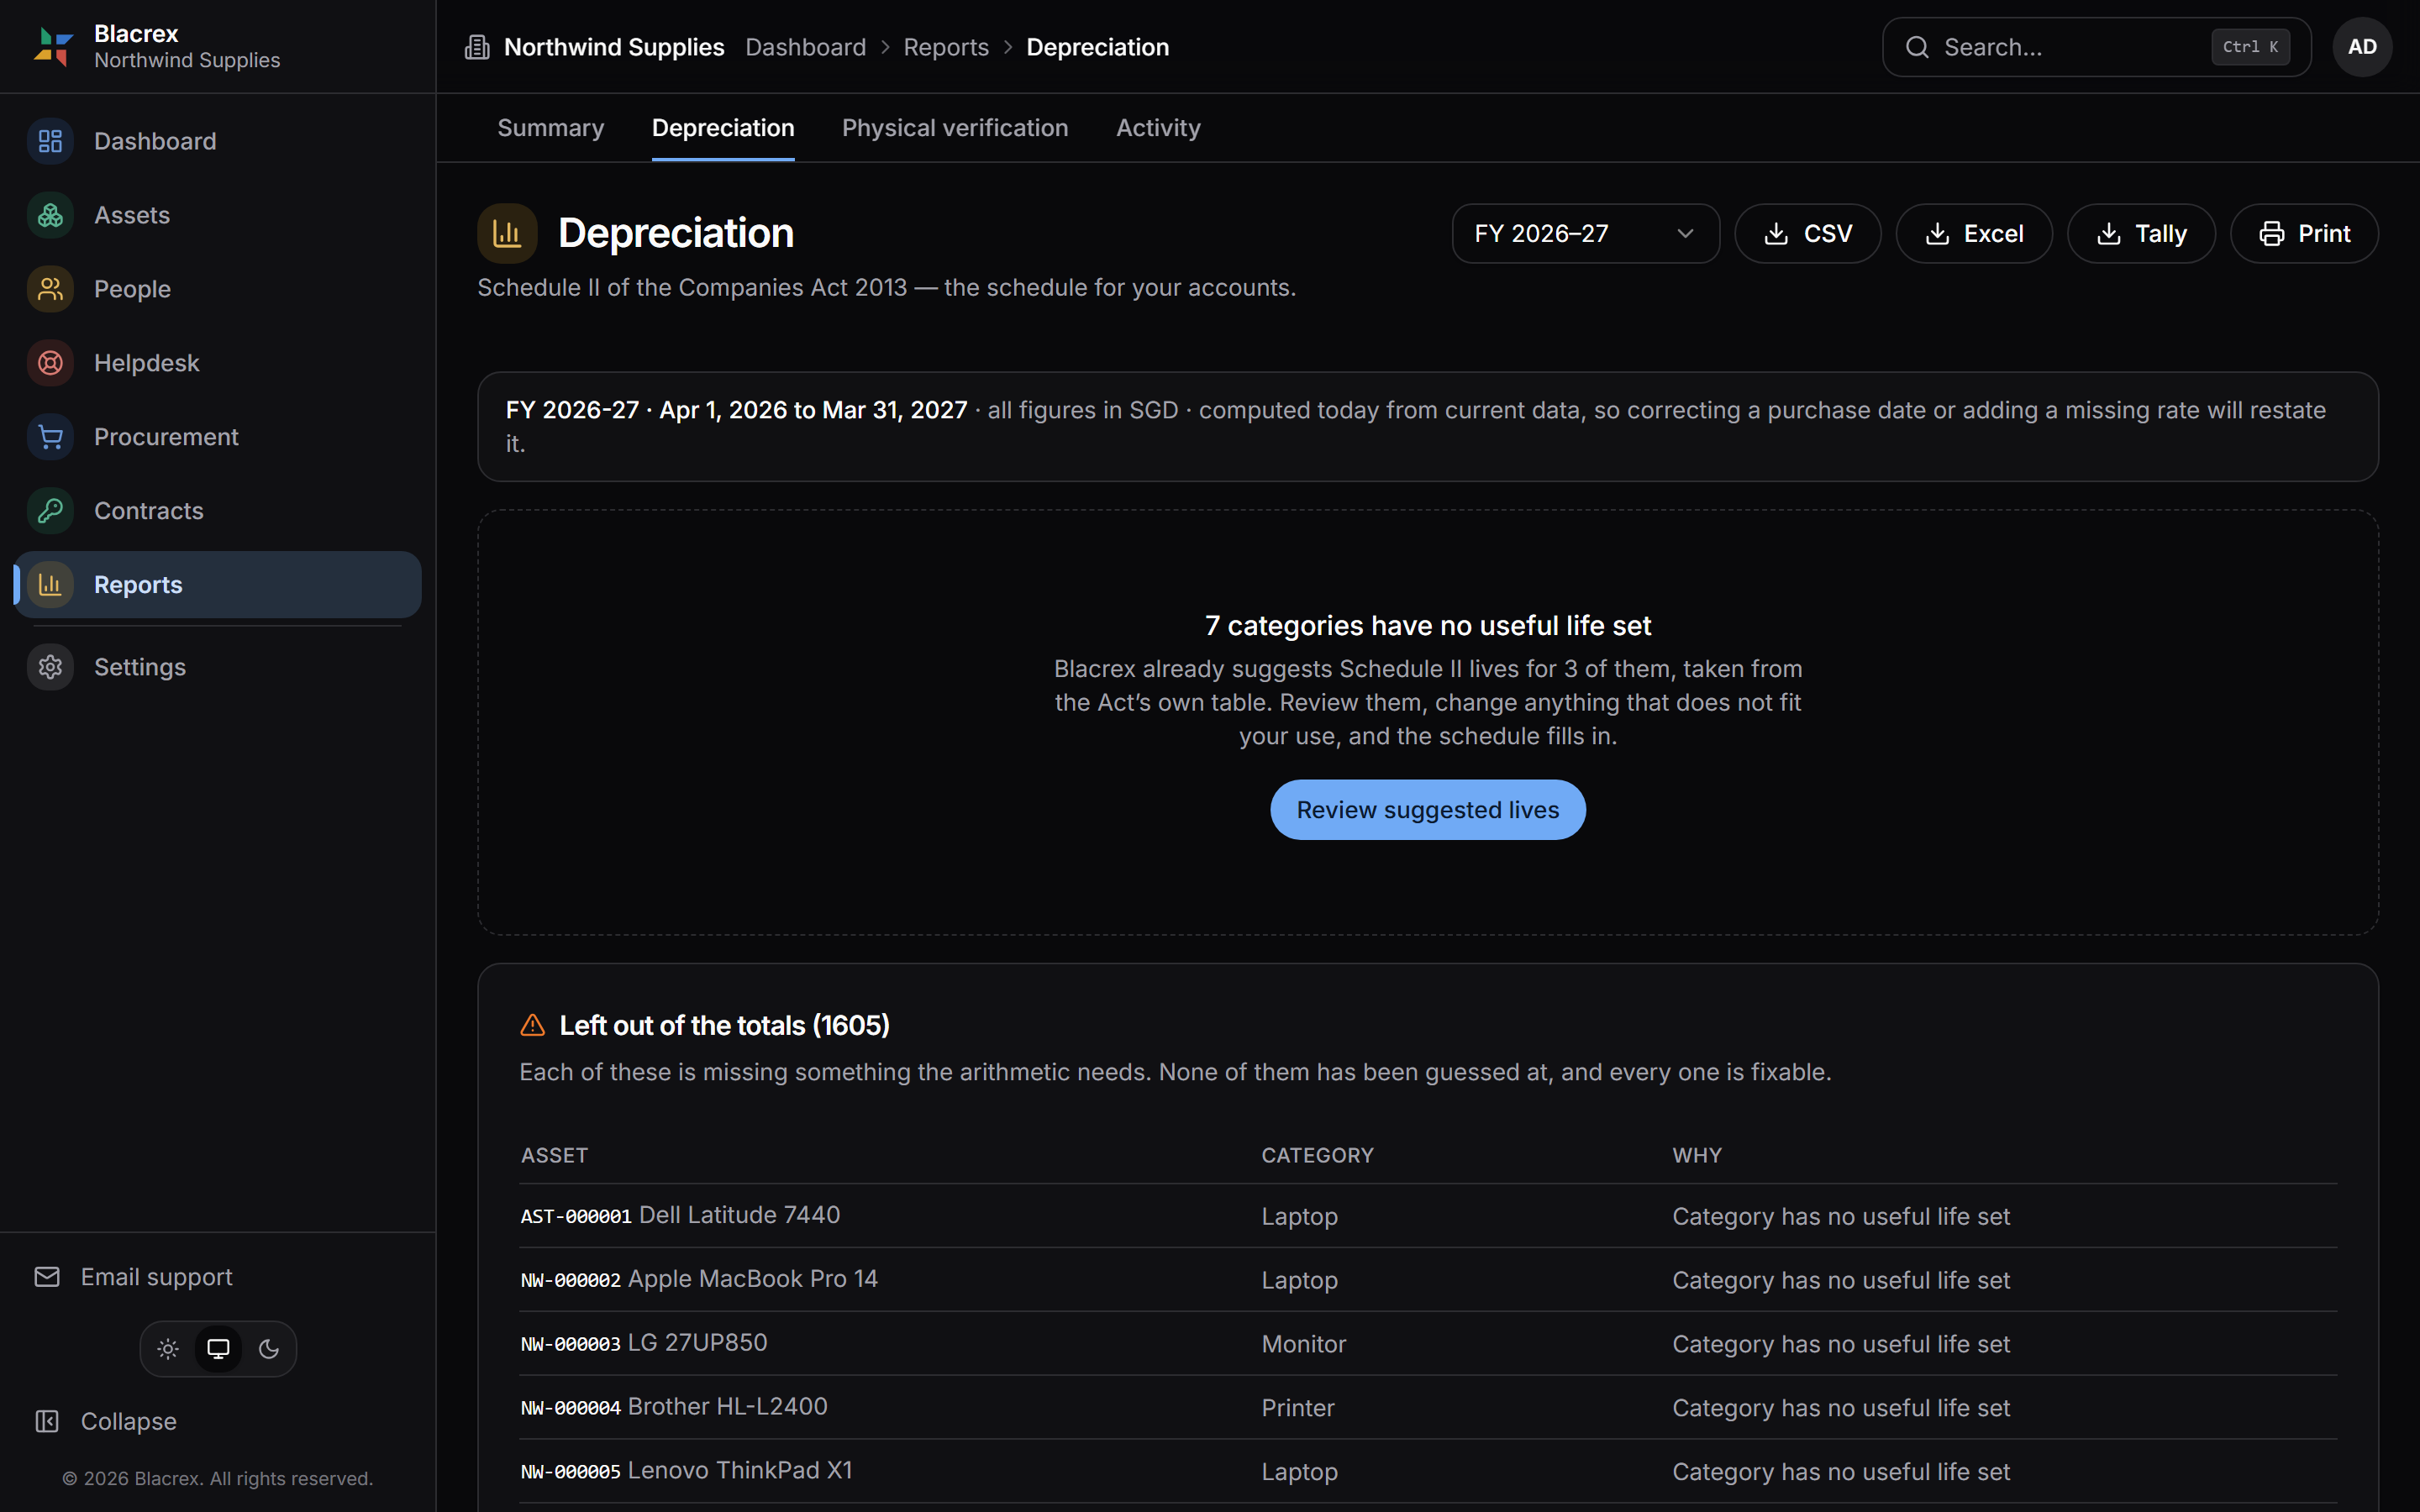The width and height of the screenshot is (2420, 1512).
Task: Click the Printer category cell
Action: coord(1298,1408)
